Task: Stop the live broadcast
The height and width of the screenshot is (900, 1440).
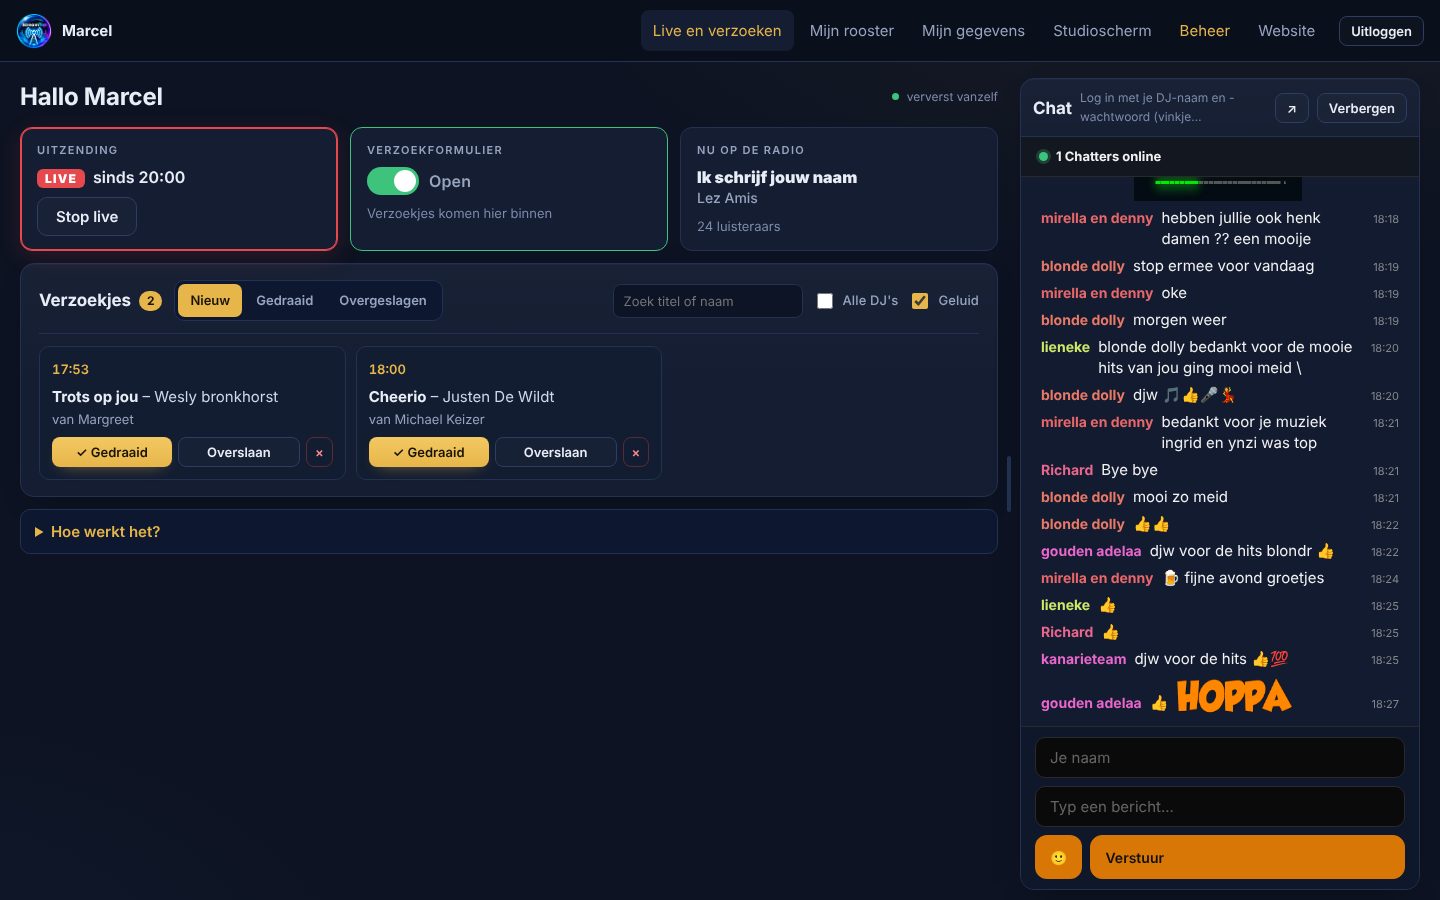Action: pos(87,217)
